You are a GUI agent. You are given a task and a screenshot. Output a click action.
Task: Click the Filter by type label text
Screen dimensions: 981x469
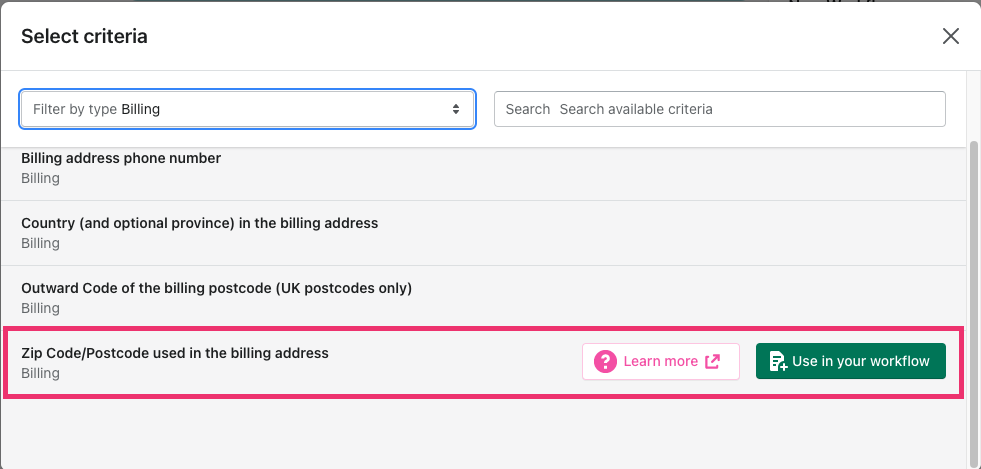(x=74, y=109)
